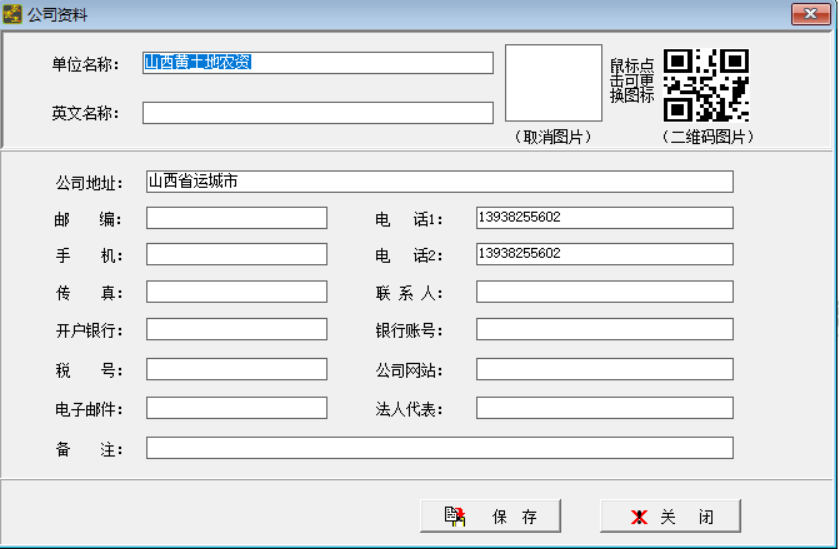This screenshot has height=549, width=839.
Task: Click the 公司地址 input field
Action: click(x=439, y=182)
